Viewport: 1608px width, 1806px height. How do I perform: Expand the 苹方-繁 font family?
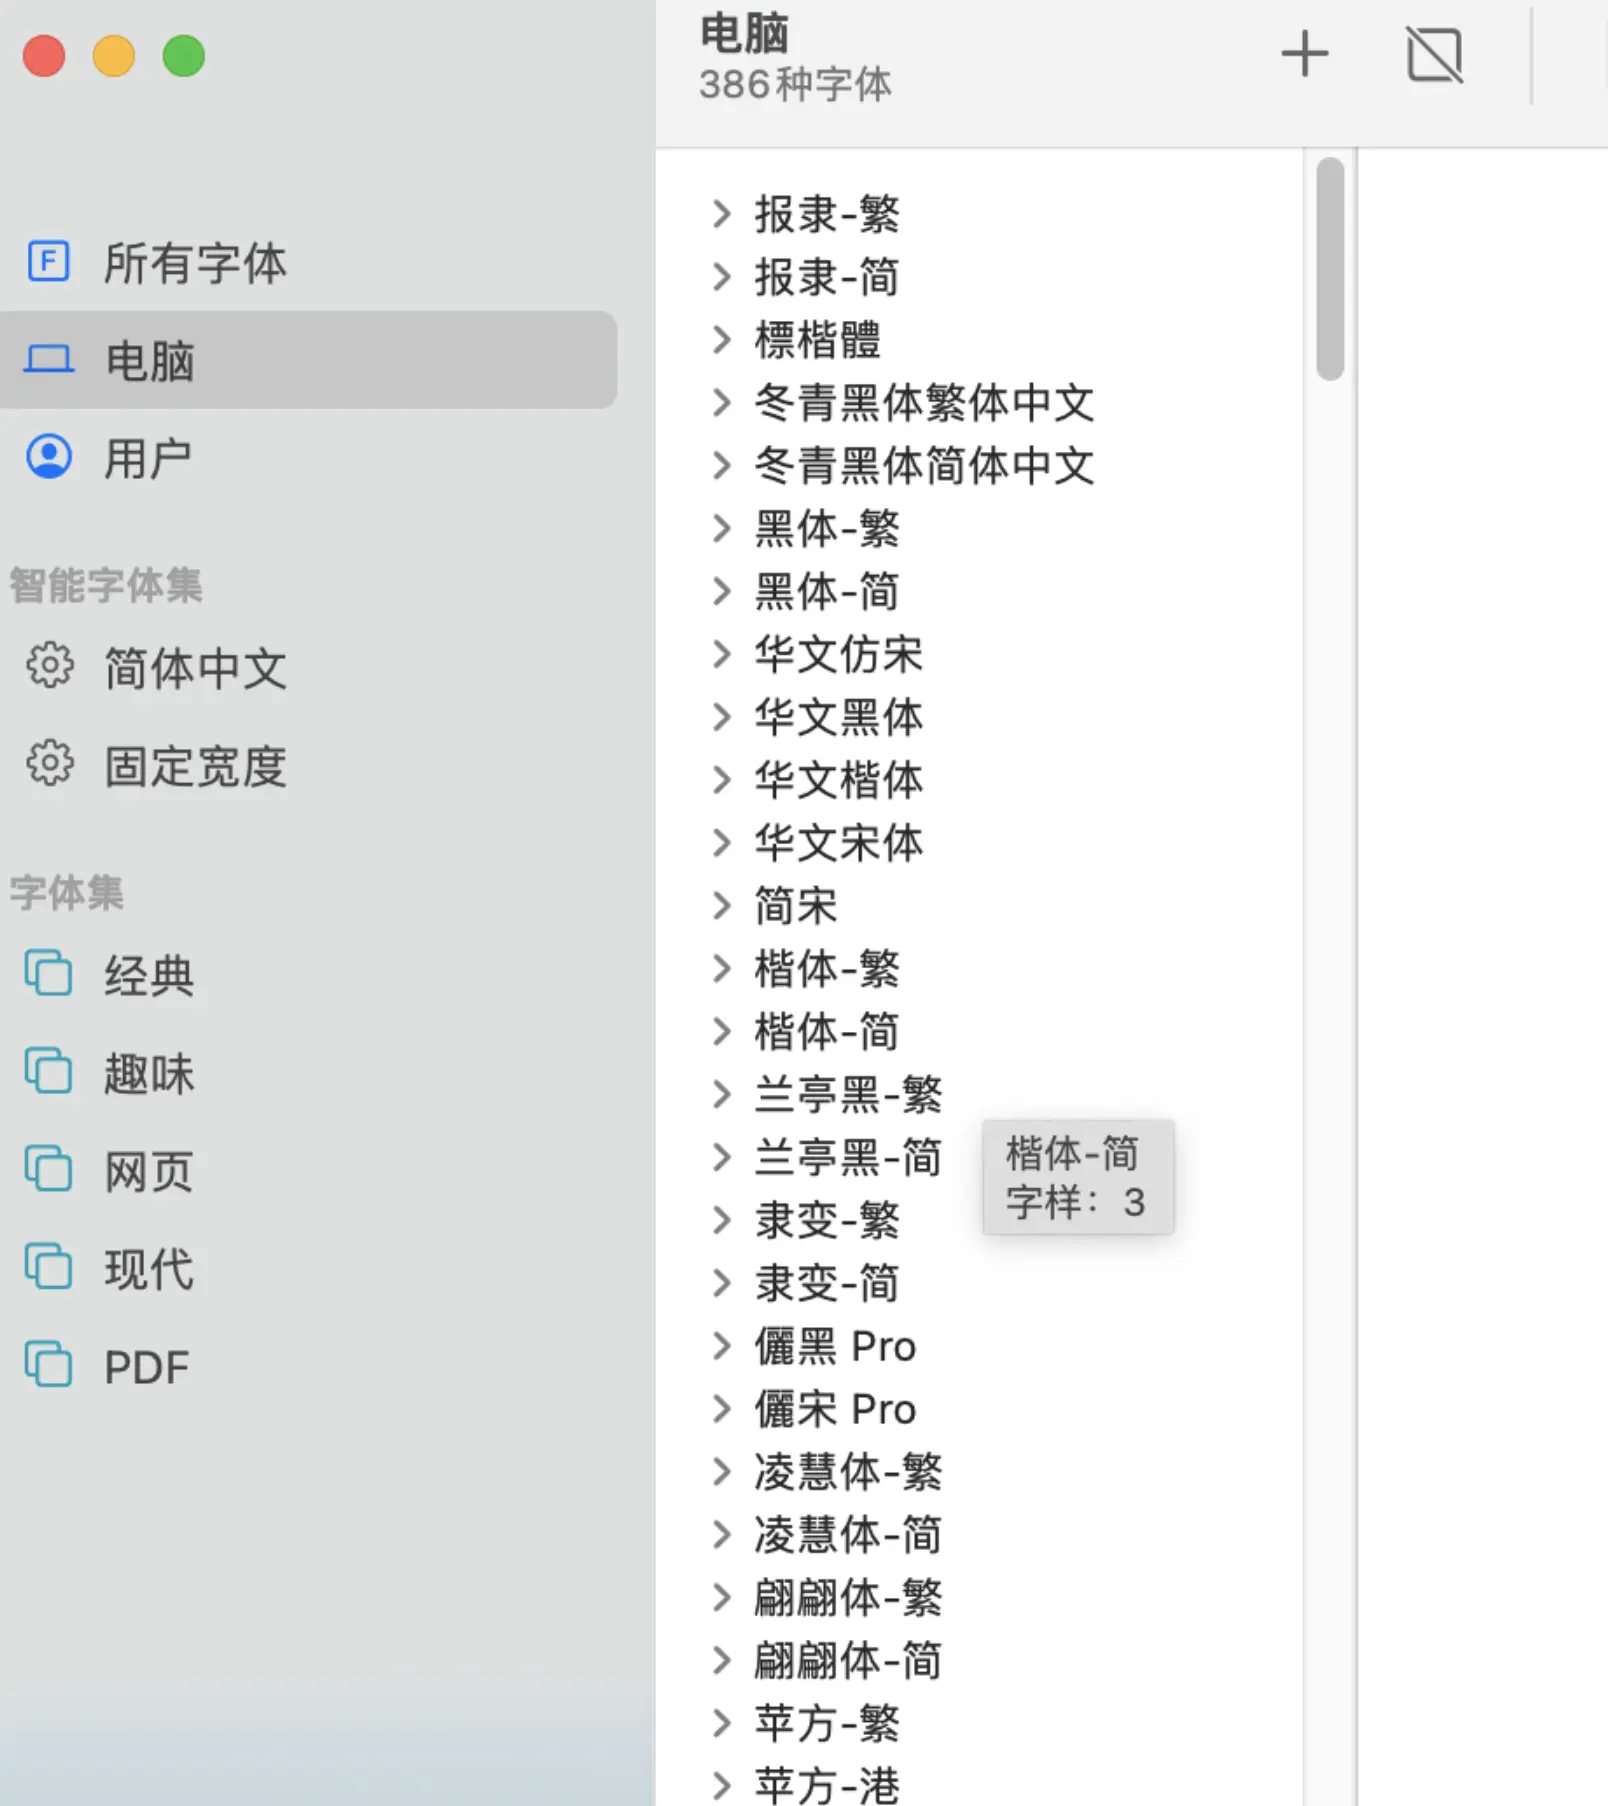pyautogui.click(x=721, y=1723)
